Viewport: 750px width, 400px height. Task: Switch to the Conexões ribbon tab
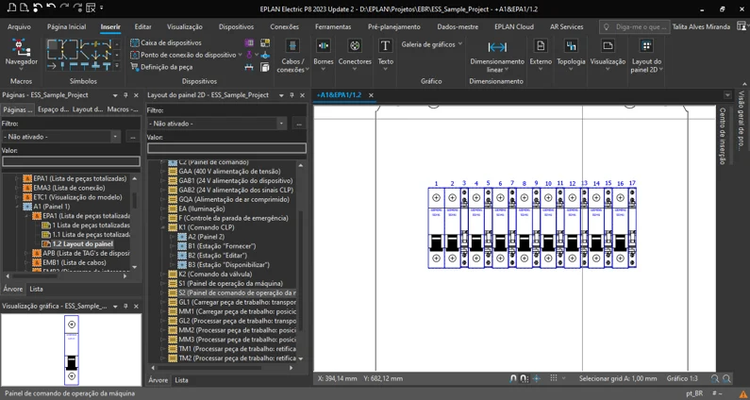coord(284,27)
